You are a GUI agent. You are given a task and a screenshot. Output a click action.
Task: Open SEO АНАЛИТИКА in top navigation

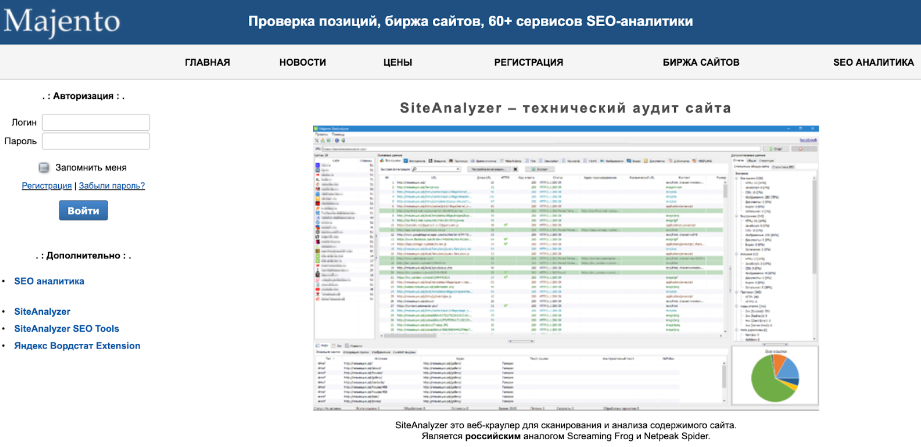(x=873, y=62)
